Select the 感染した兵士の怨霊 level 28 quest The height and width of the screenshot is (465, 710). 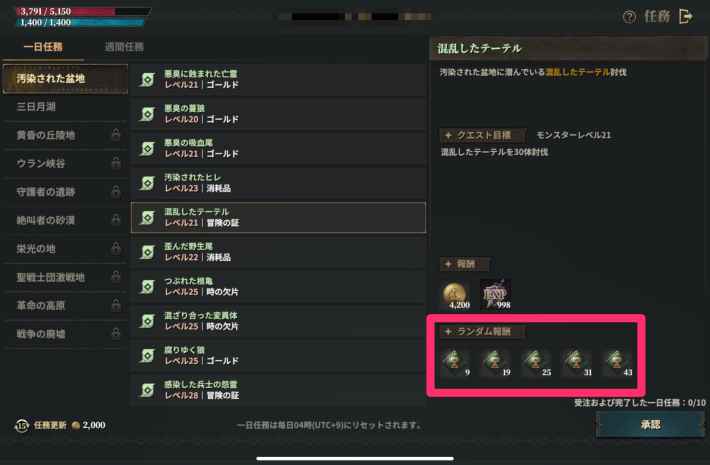click(278, 390)
